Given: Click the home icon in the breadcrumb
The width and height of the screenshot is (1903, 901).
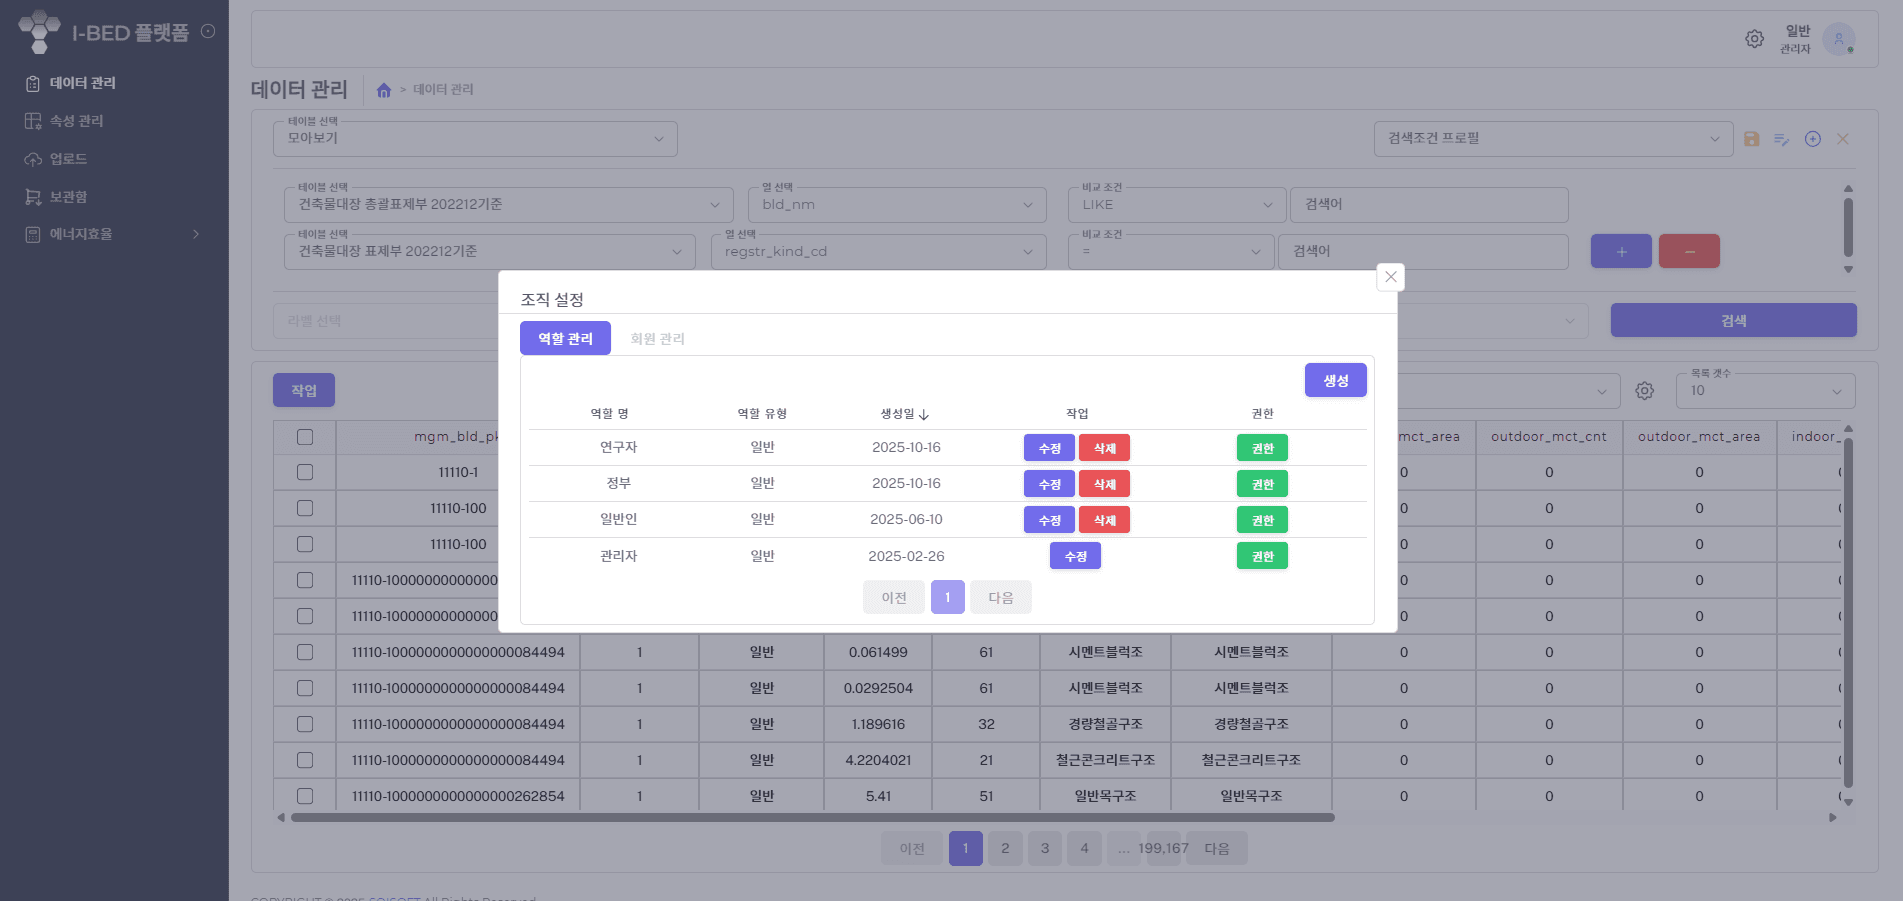Looking at the screenshot, I should (384, 90).
